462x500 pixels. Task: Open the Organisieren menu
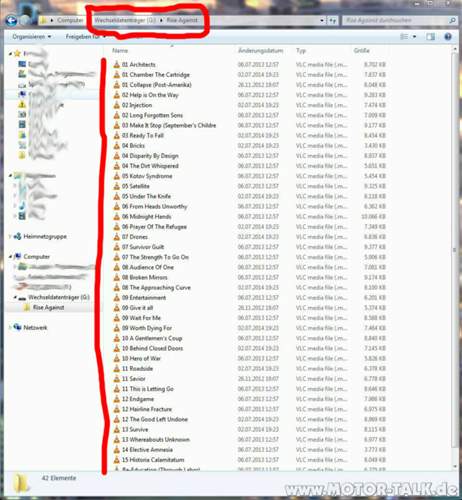coord(32,36)
